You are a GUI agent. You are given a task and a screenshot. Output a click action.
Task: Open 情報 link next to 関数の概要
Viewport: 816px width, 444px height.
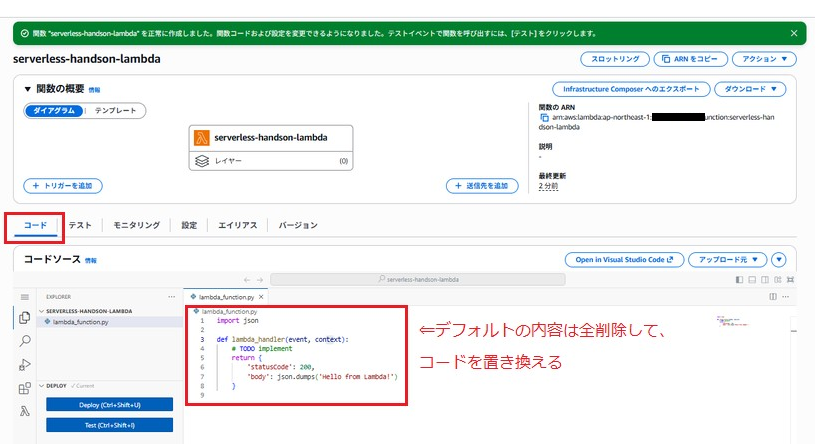(94, 90)
